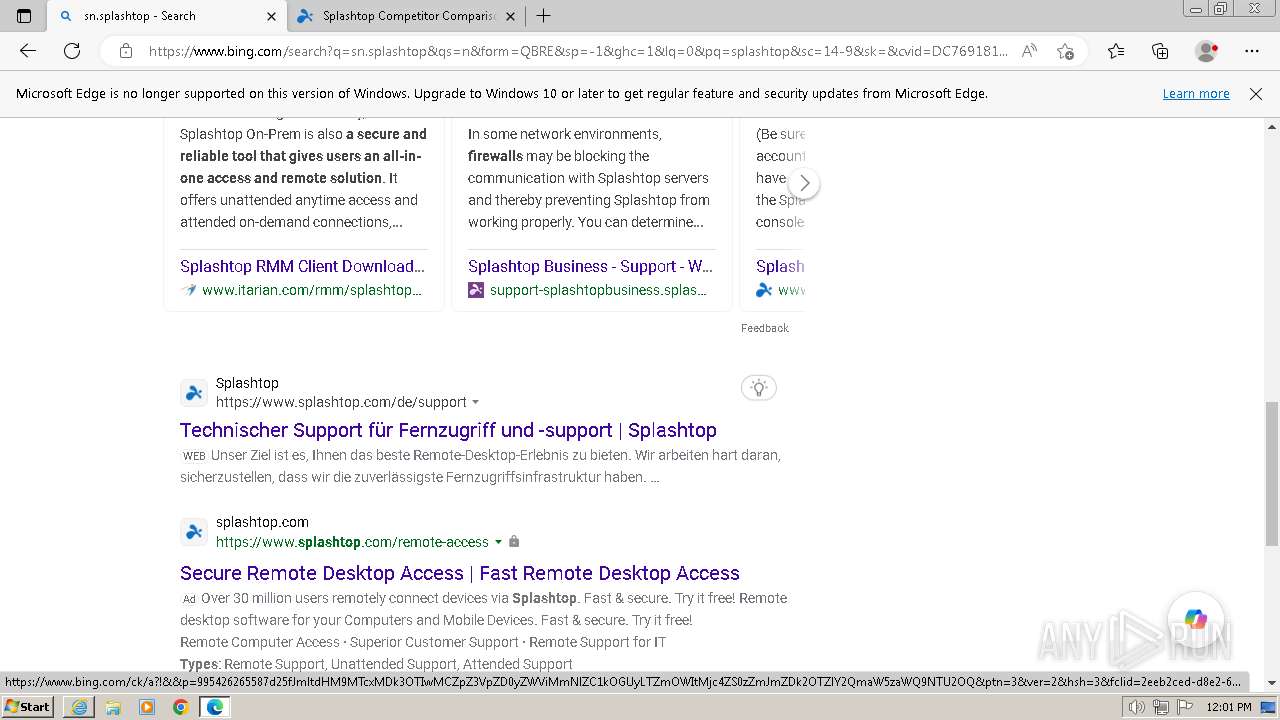This screenshot has width=1280, height=720.
Task: Switch to Splashtop Competitor Comparison tab
Action: click(406, 16)
